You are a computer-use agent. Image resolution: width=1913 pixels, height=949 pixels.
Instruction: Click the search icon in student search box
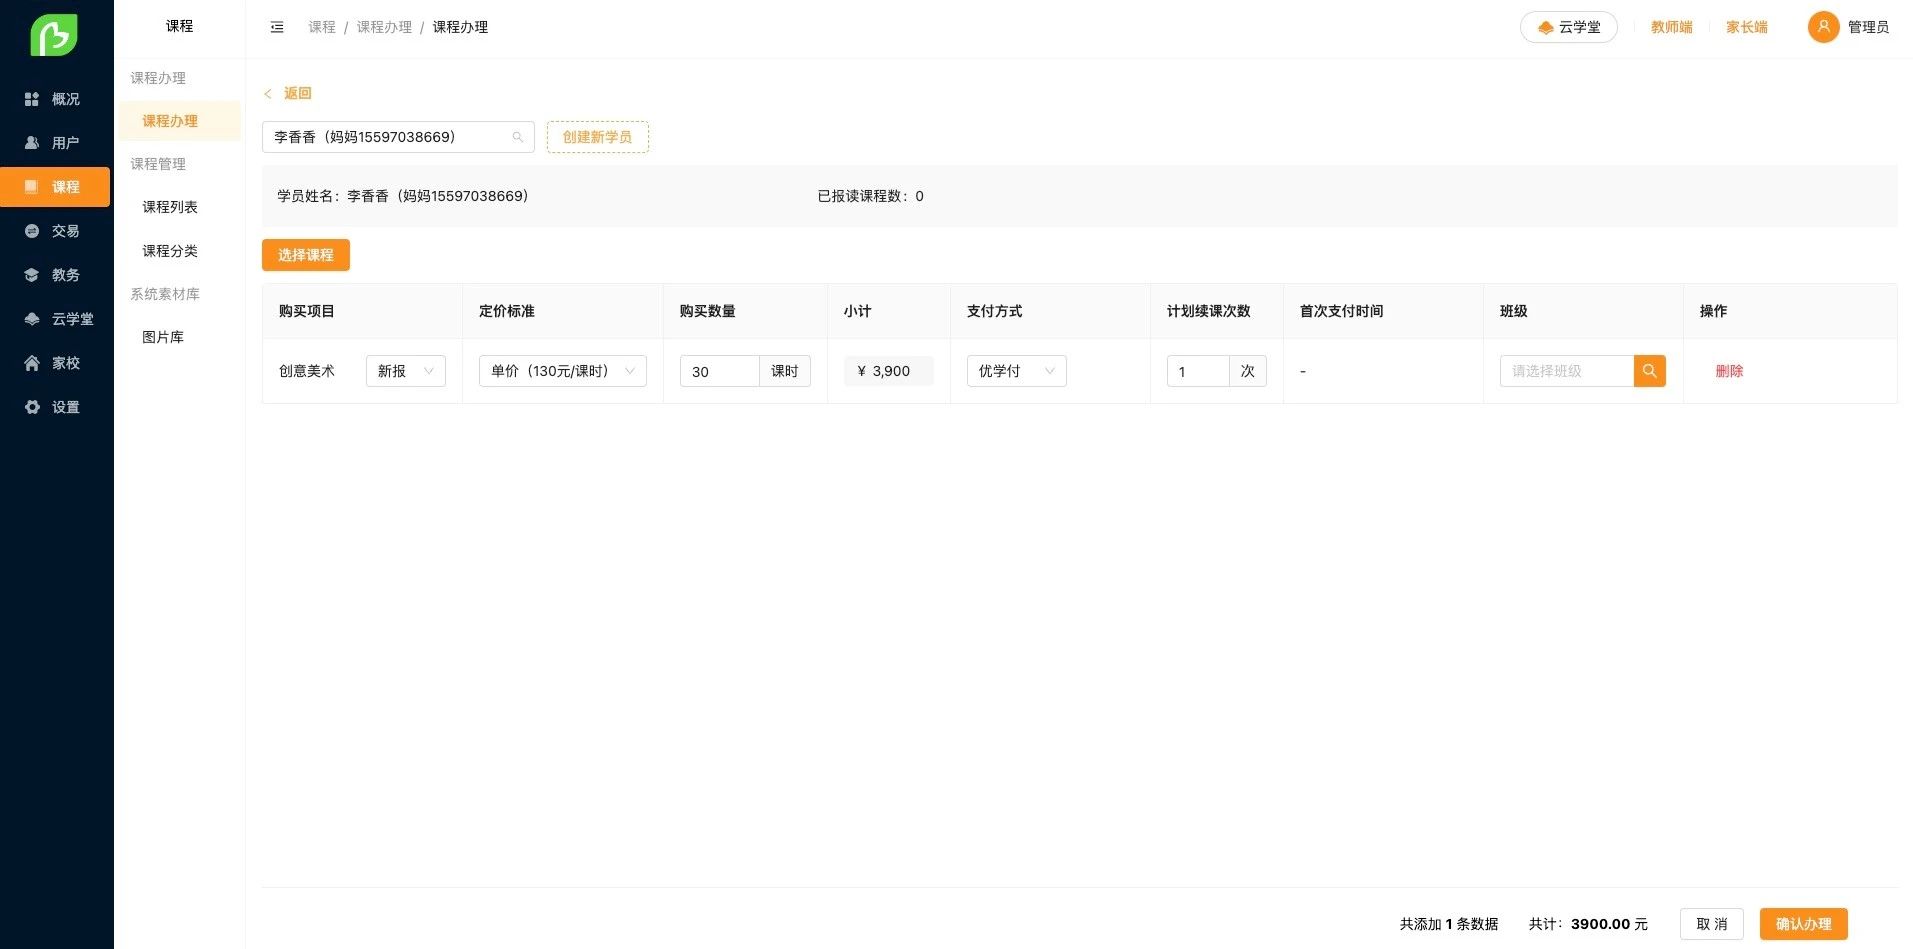click(518, 137)
